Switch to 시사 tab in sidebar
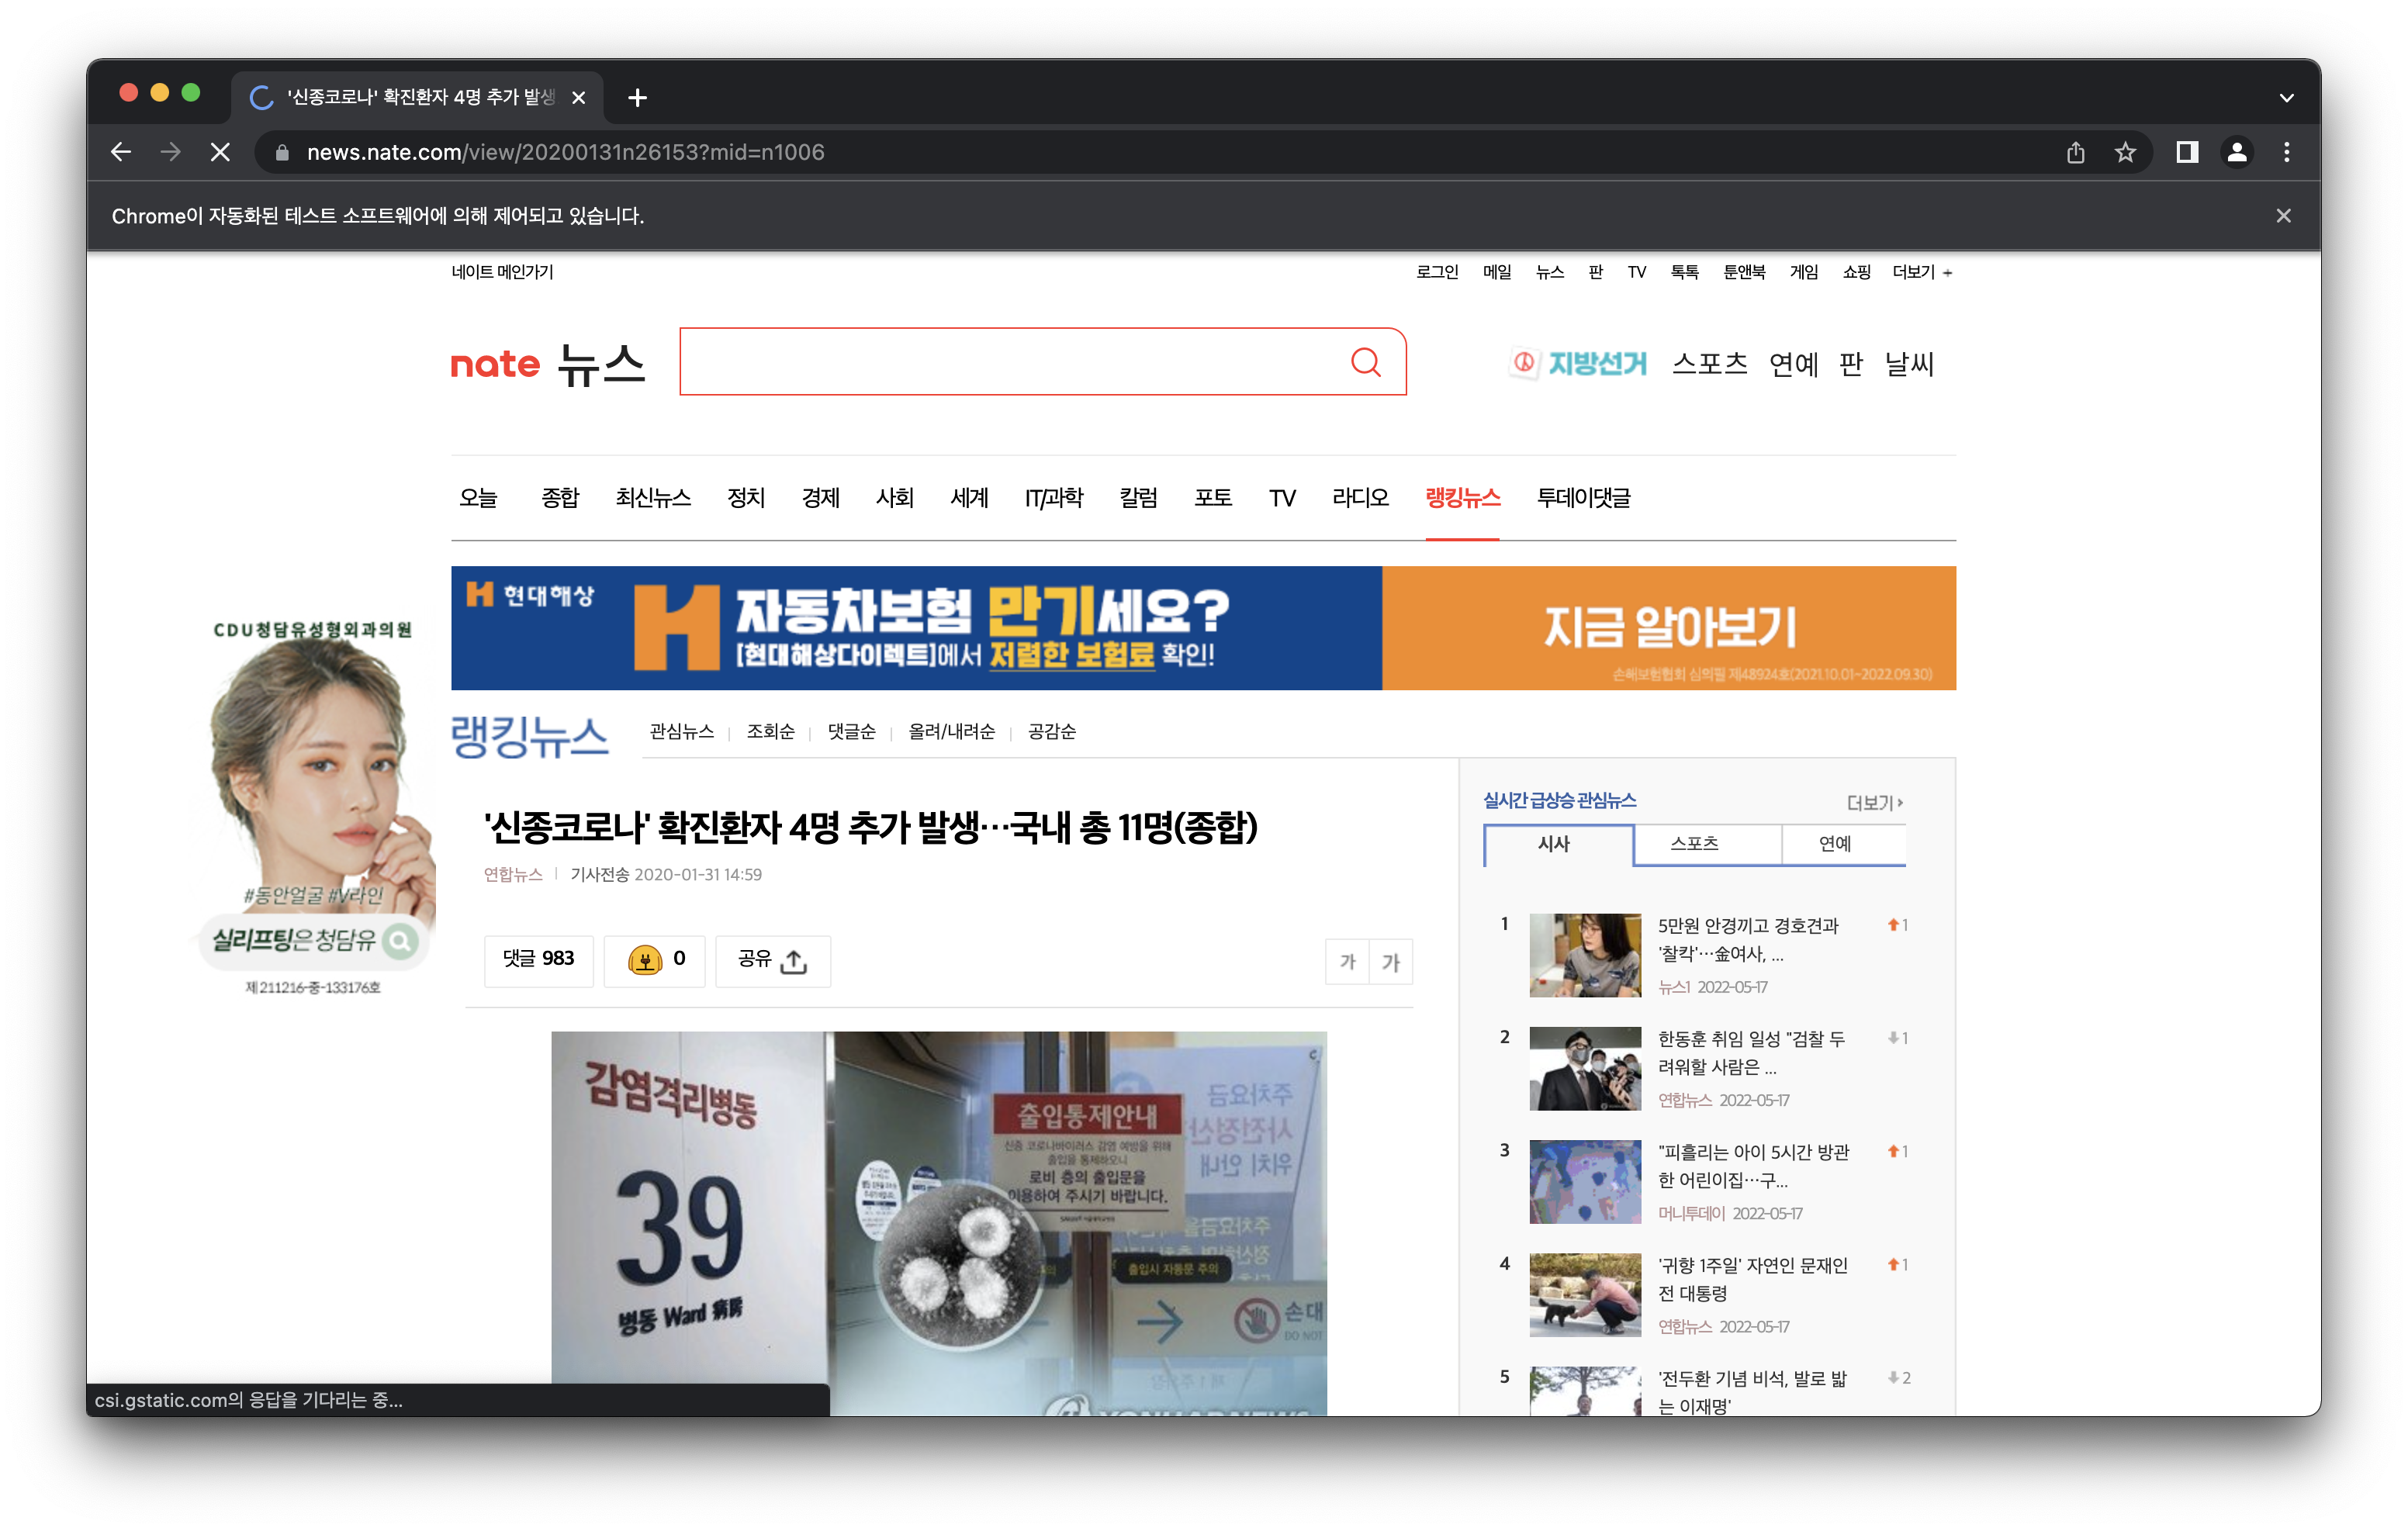 click(1558, 844)
